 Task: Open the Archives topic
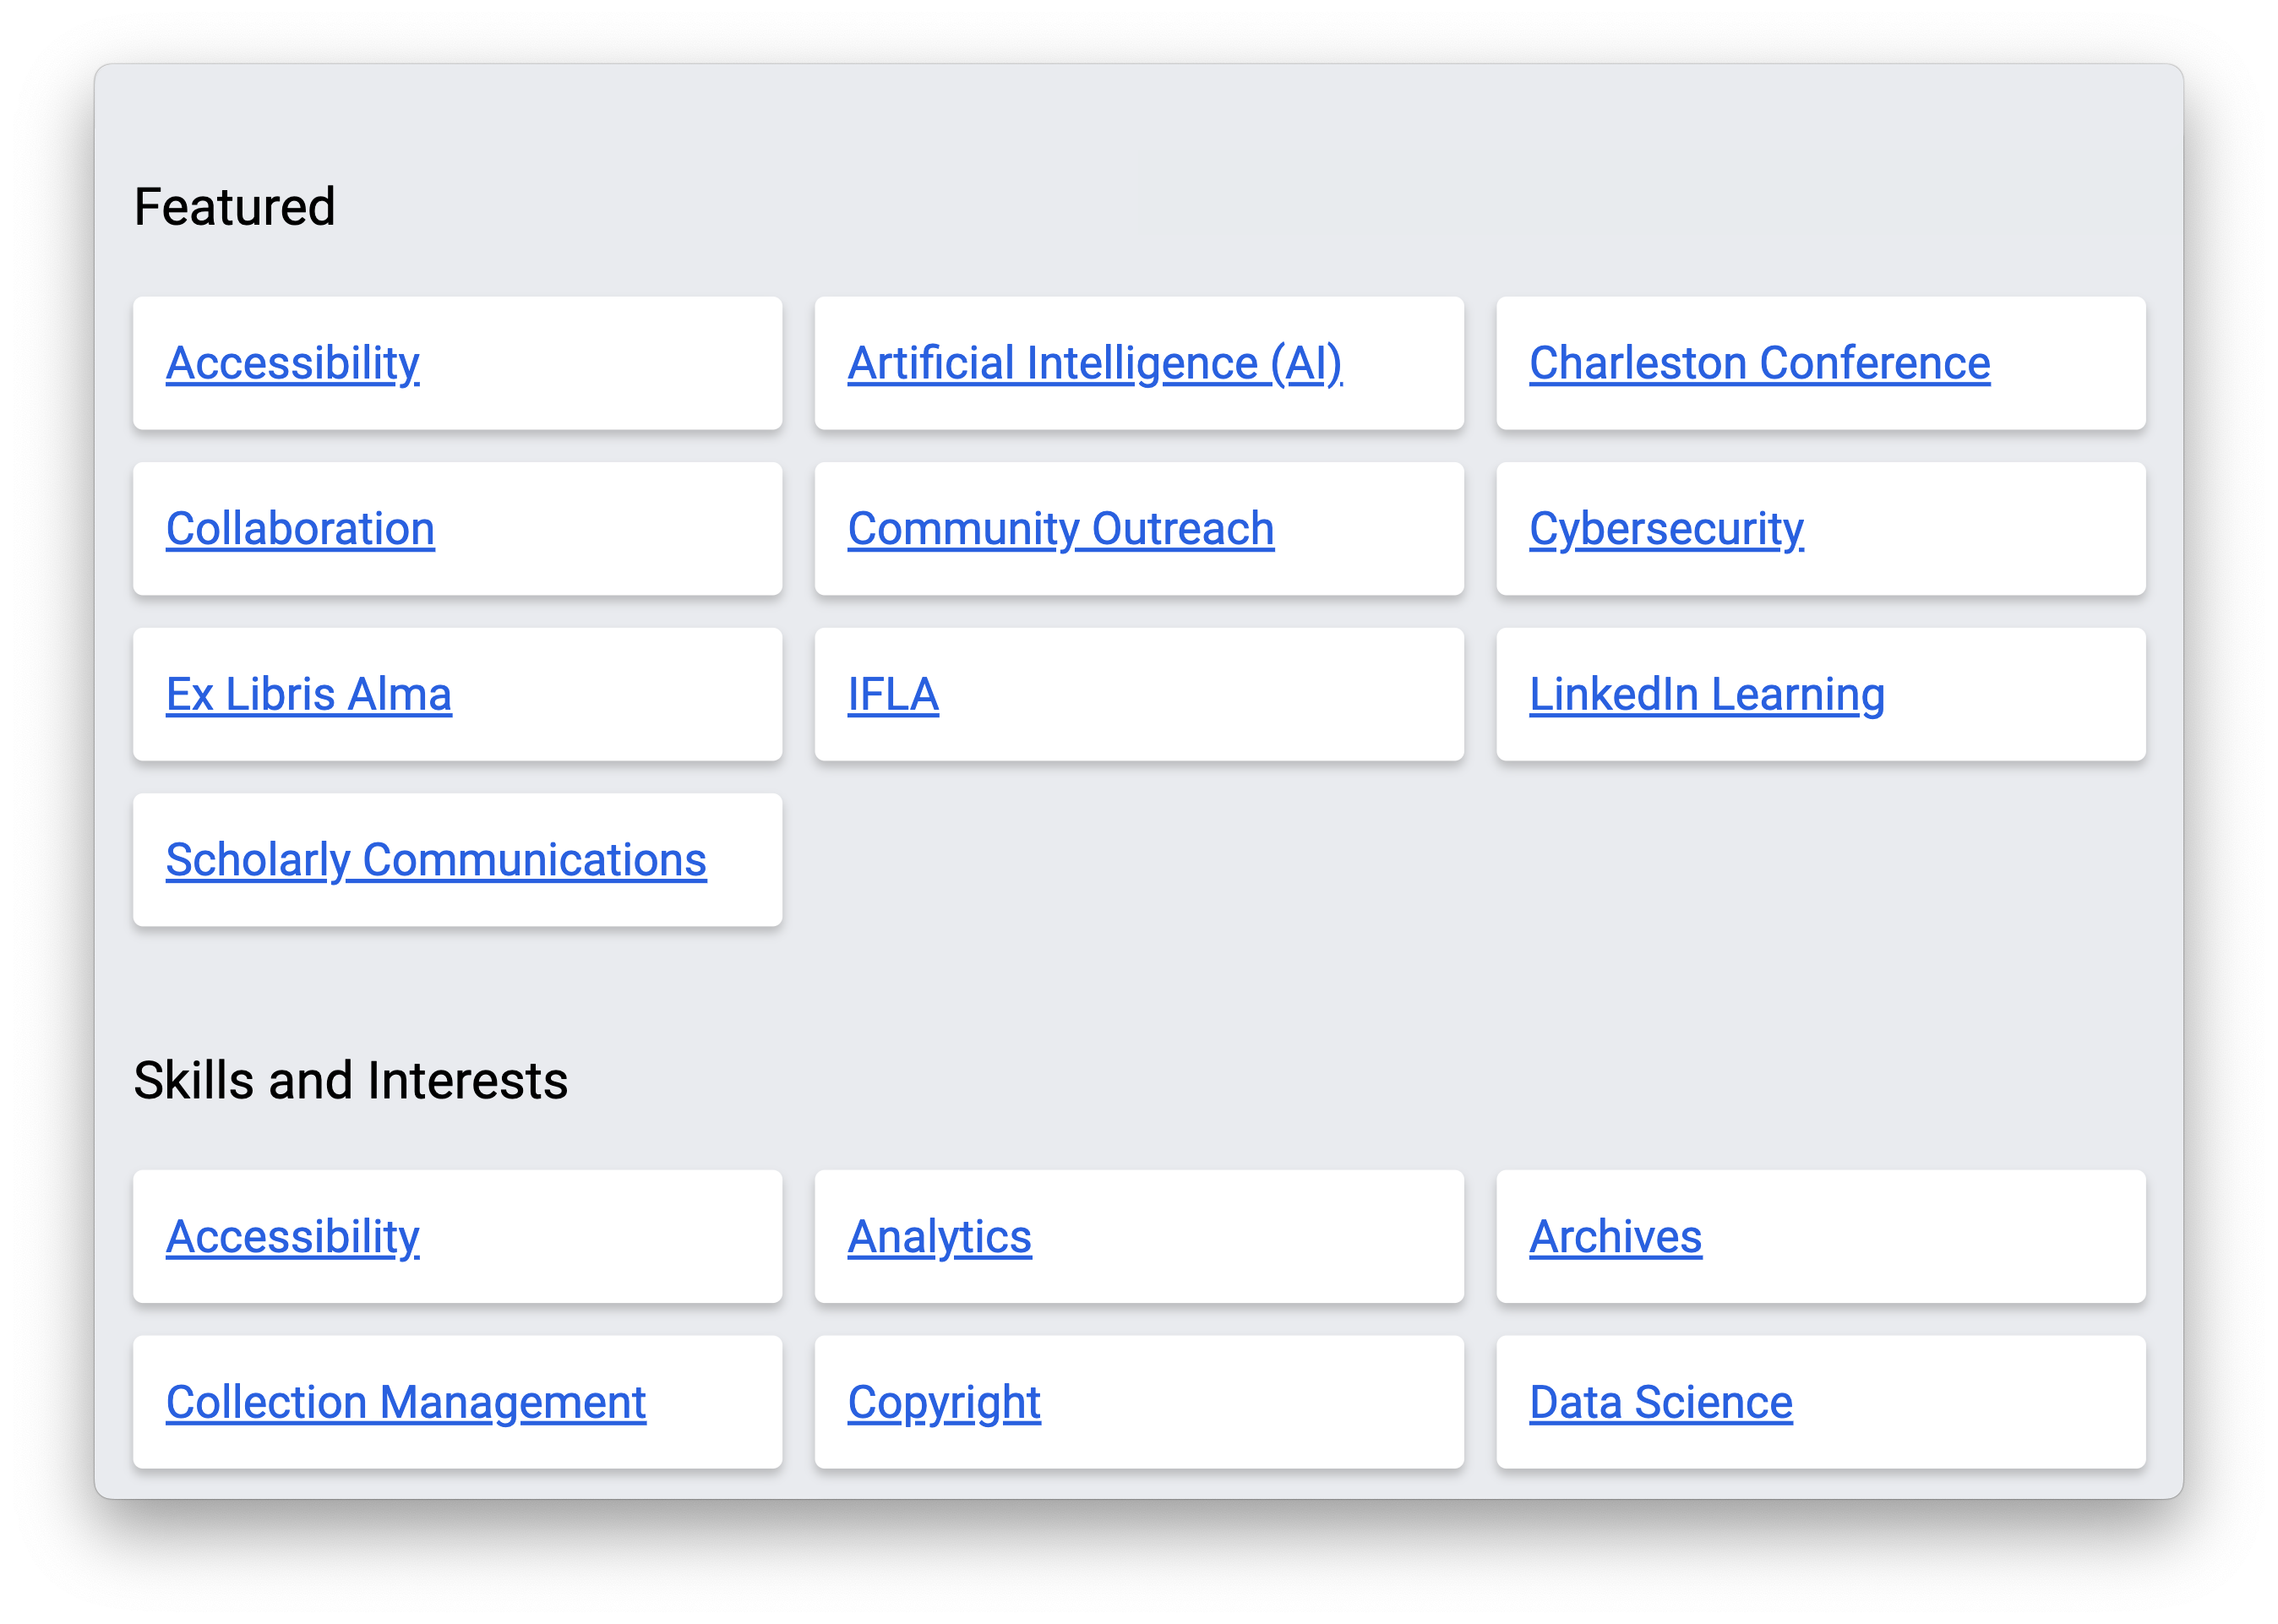pos(1615,1237)
